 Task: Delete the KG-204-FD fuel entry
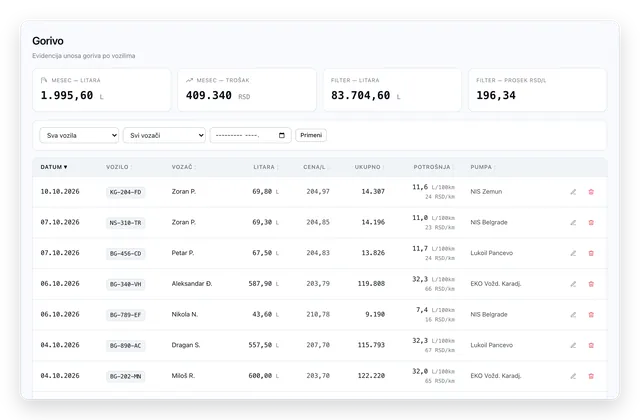(x=591, y=192)
